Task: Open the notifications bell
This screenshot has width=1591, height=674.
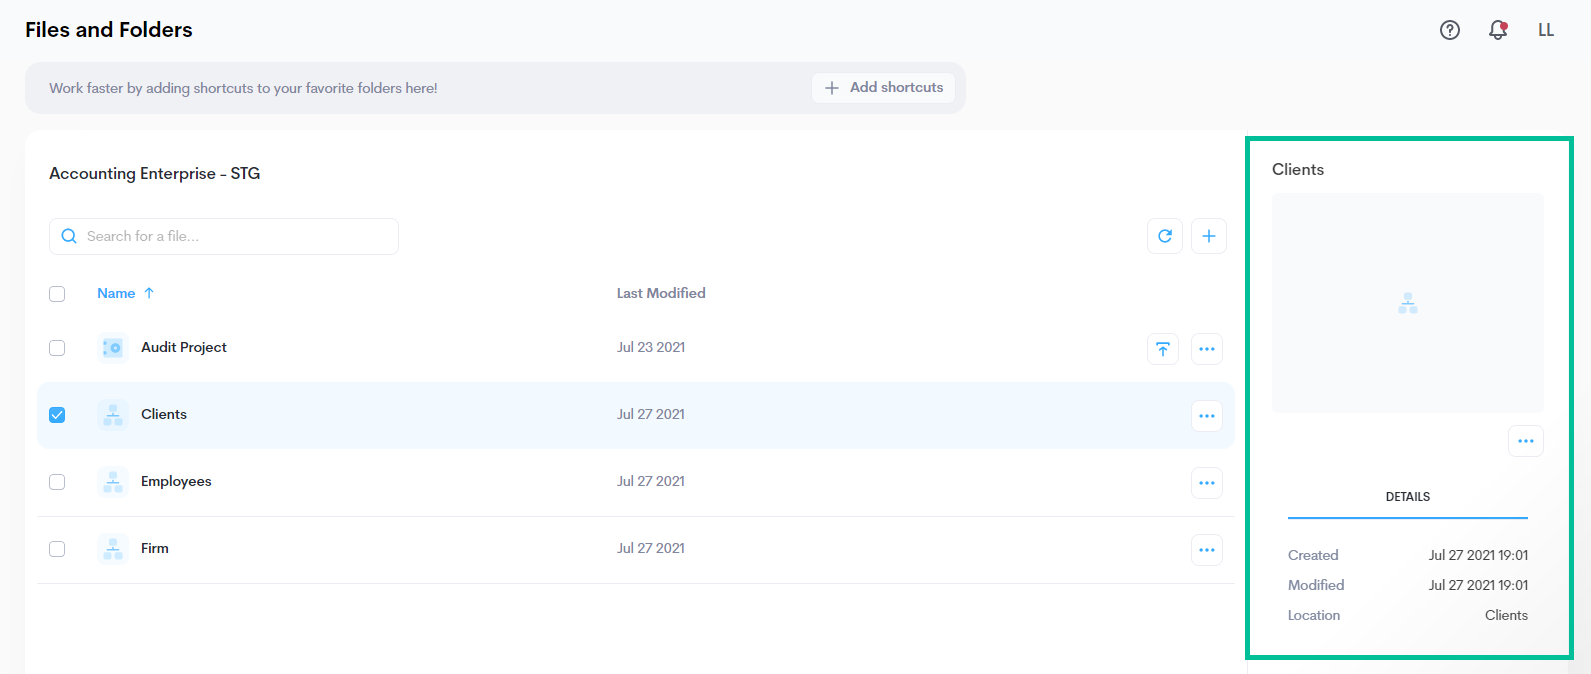Action: click(x=1497, y=30)
